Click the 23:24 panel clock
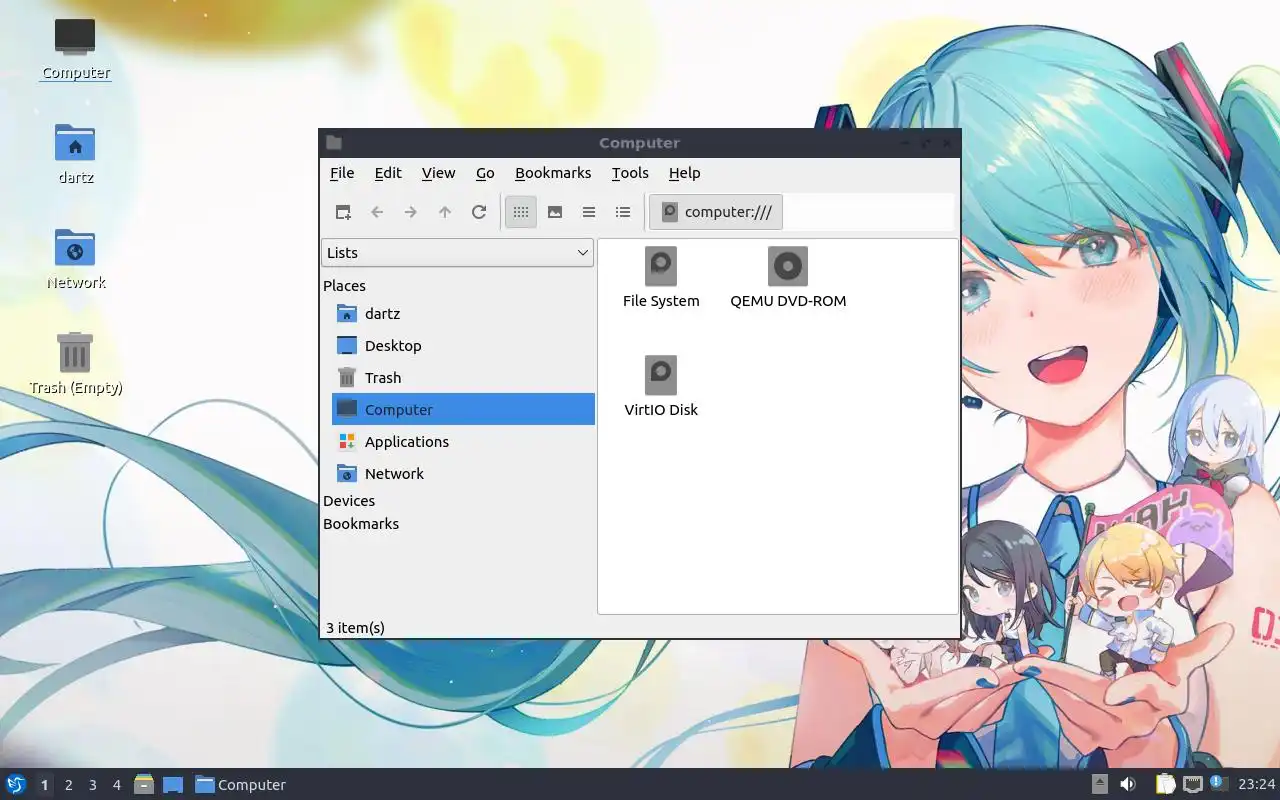Viewport: 1280px width, 800px height. [1257, 784]
